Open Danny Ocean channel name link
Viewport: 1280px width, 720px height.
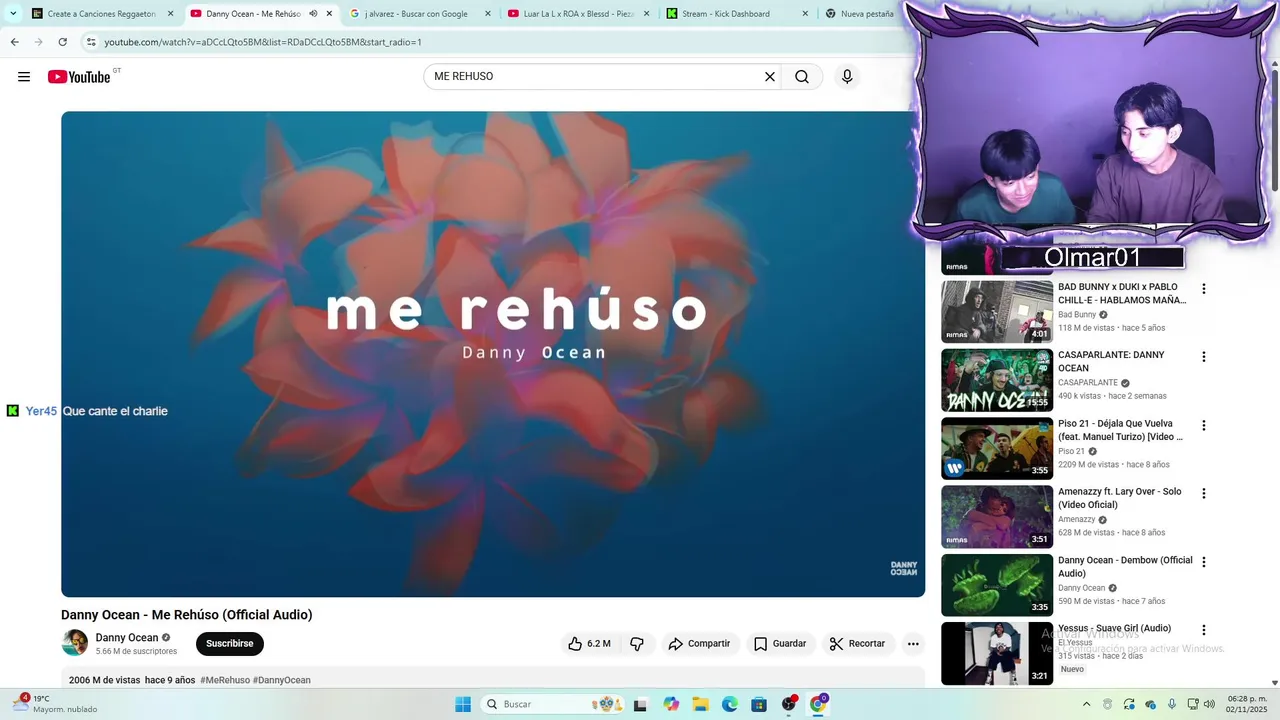(127, 638)
